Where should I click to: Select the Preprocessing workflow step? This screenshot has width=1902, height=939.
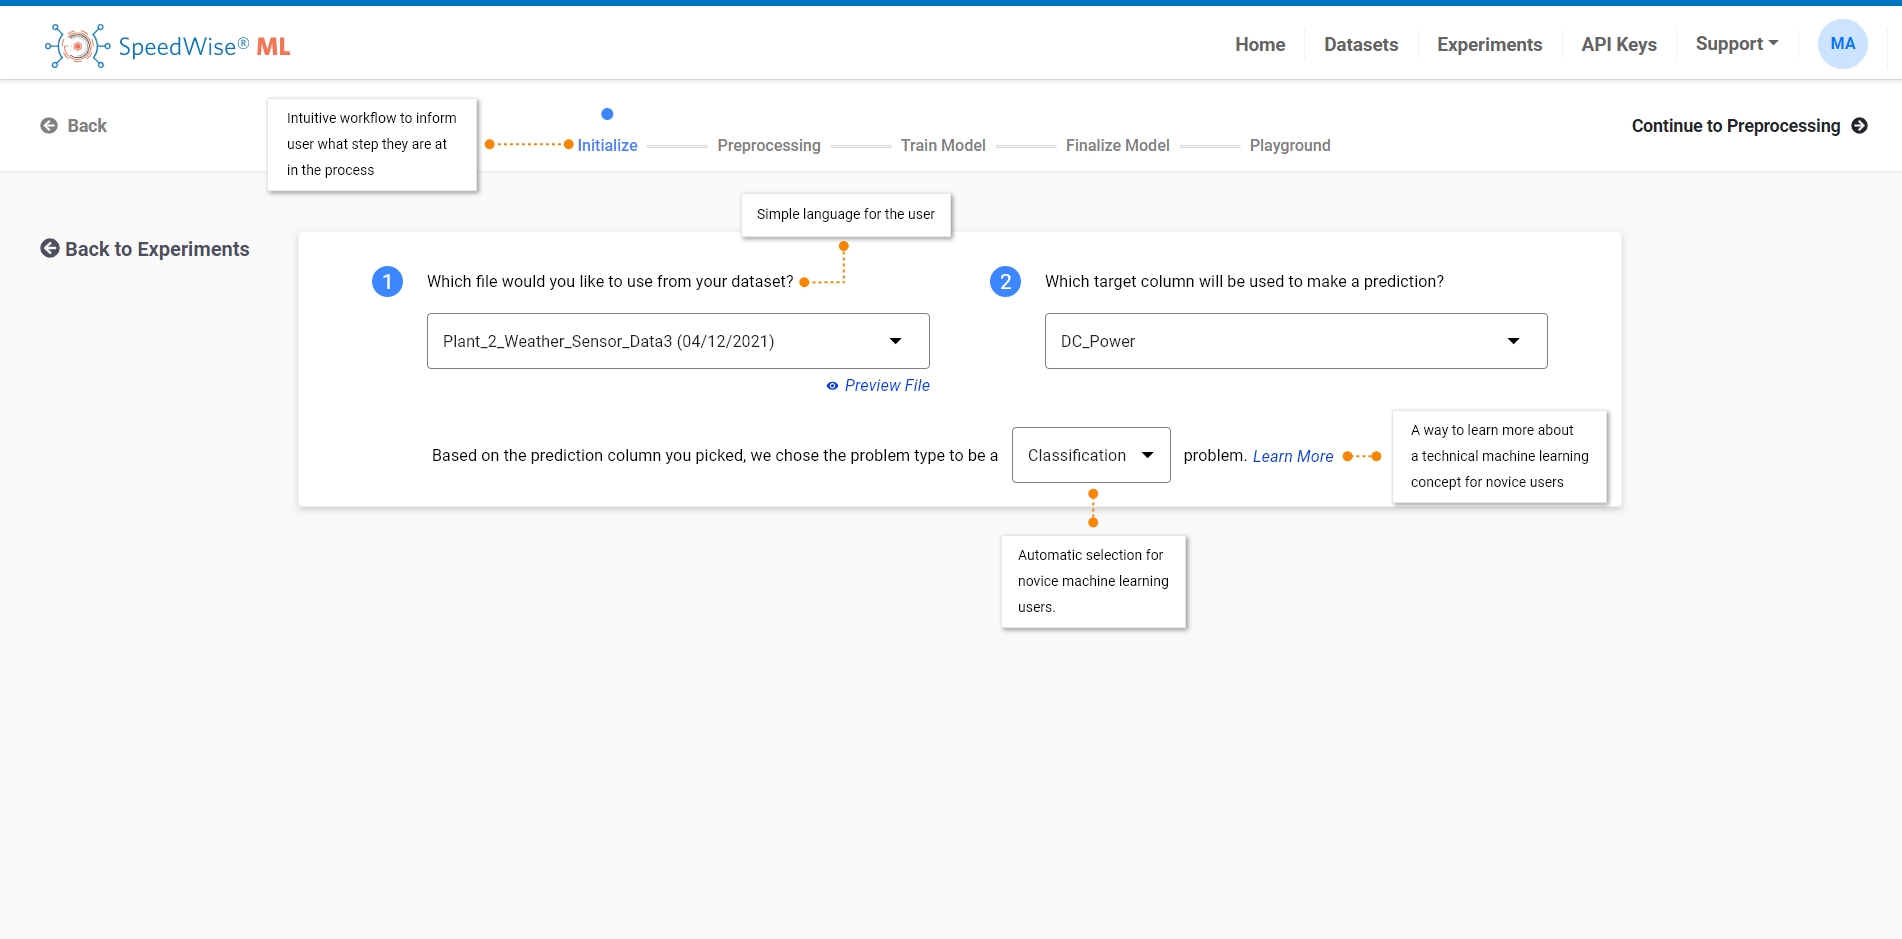768,146
